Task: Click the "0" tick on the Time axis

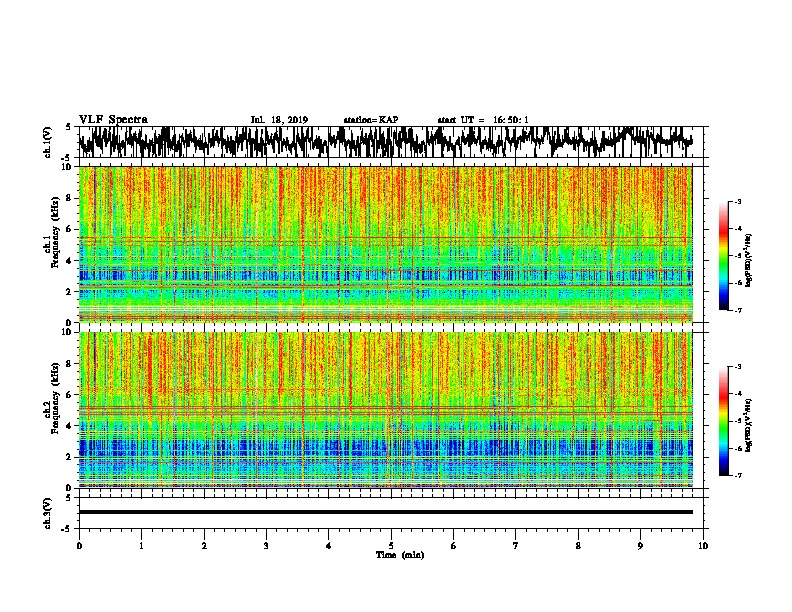Action: pos(79,546)
